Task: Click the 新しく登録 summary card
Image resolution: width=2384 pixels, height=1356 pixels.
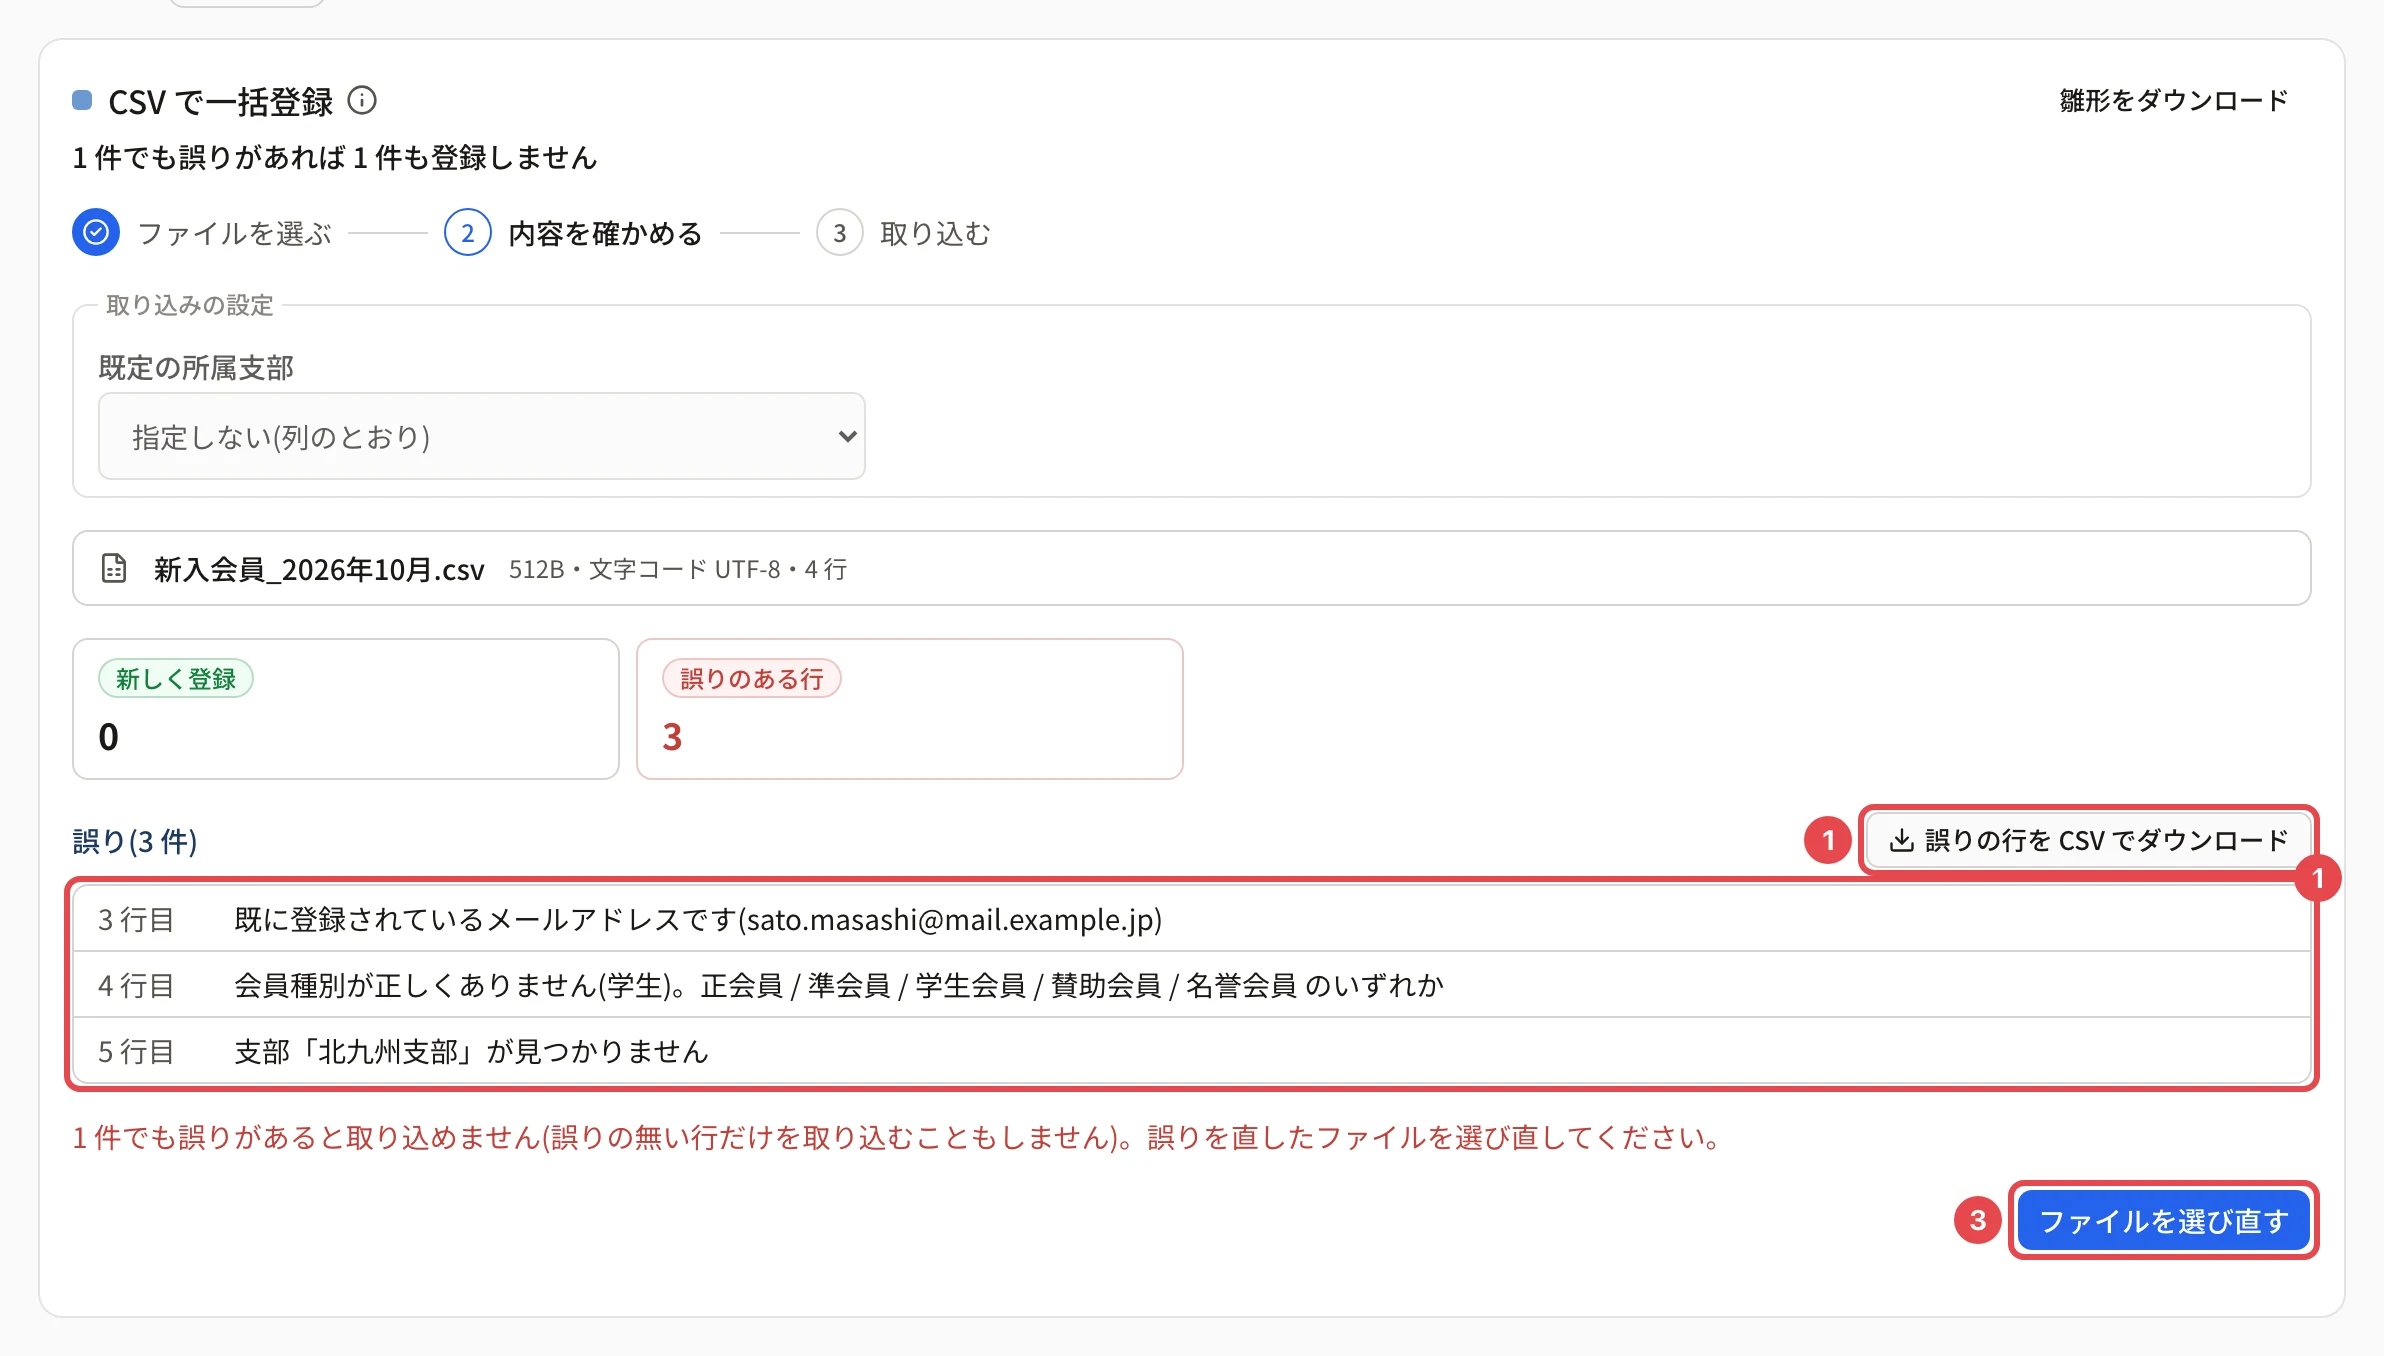Action: tap(346, 709)
